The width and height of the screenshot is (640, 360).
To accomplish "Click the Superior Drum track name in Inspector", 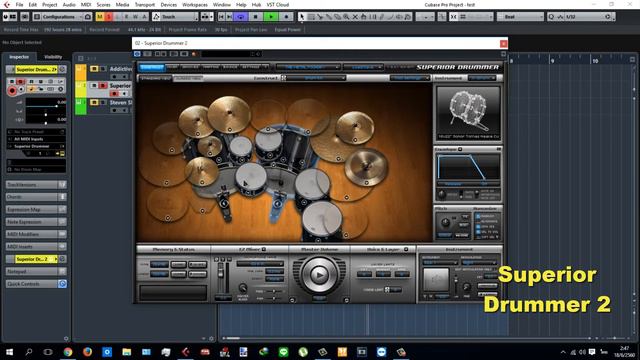I will click(x=36, y=69).
